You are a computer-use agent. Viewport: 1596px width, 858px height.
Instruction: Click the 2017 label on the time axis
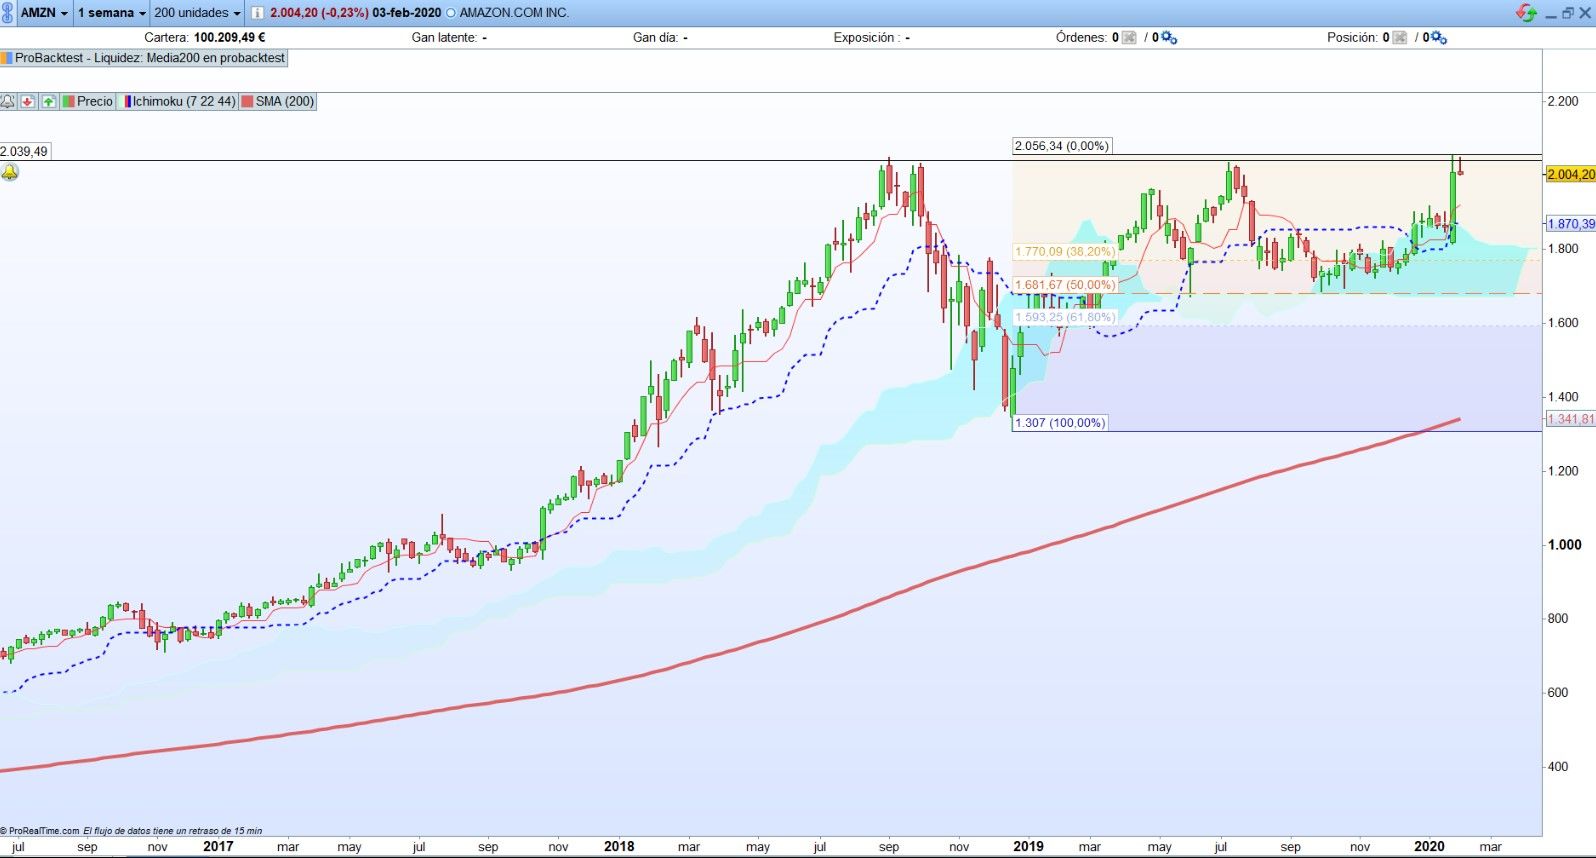(x=218, y=846)
